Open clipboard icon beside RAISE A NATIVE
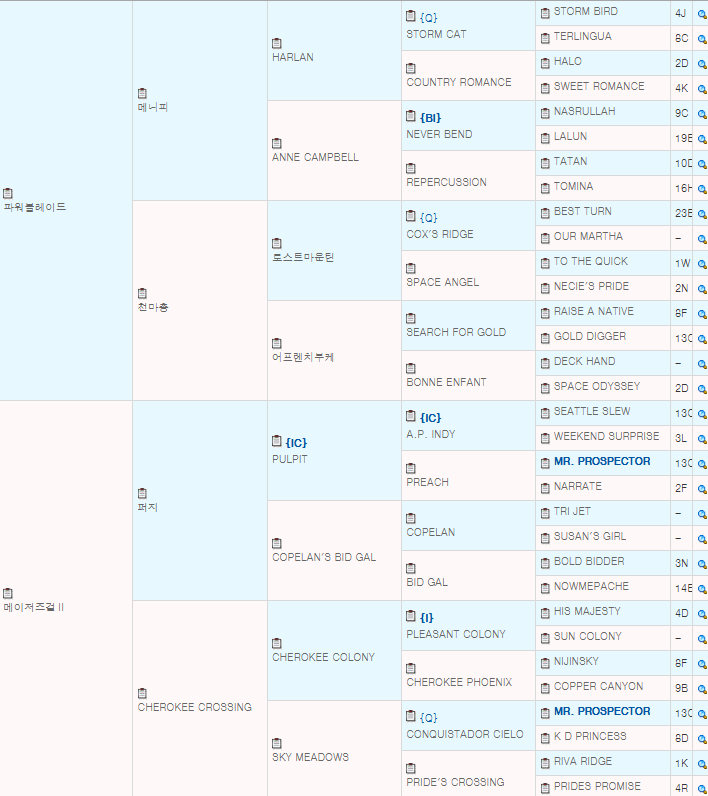The height and width of the screenshot is (796, 708). pos(545,313)
